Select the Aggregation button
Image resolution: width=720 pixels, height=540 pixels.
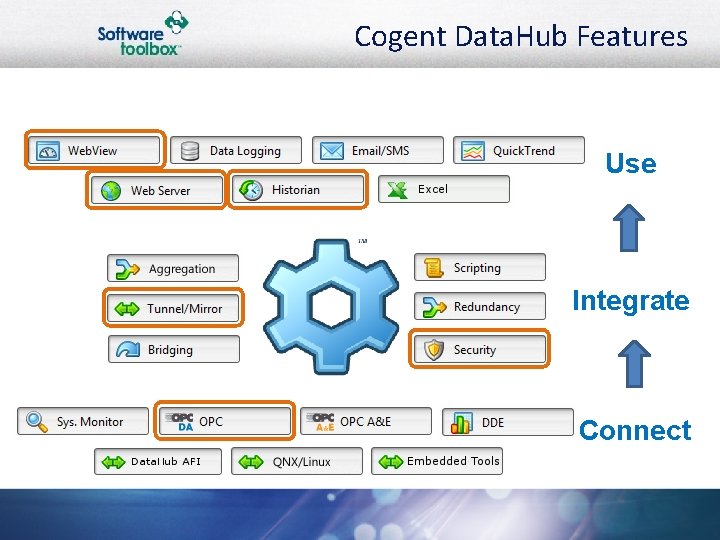[x=173, y=268]
